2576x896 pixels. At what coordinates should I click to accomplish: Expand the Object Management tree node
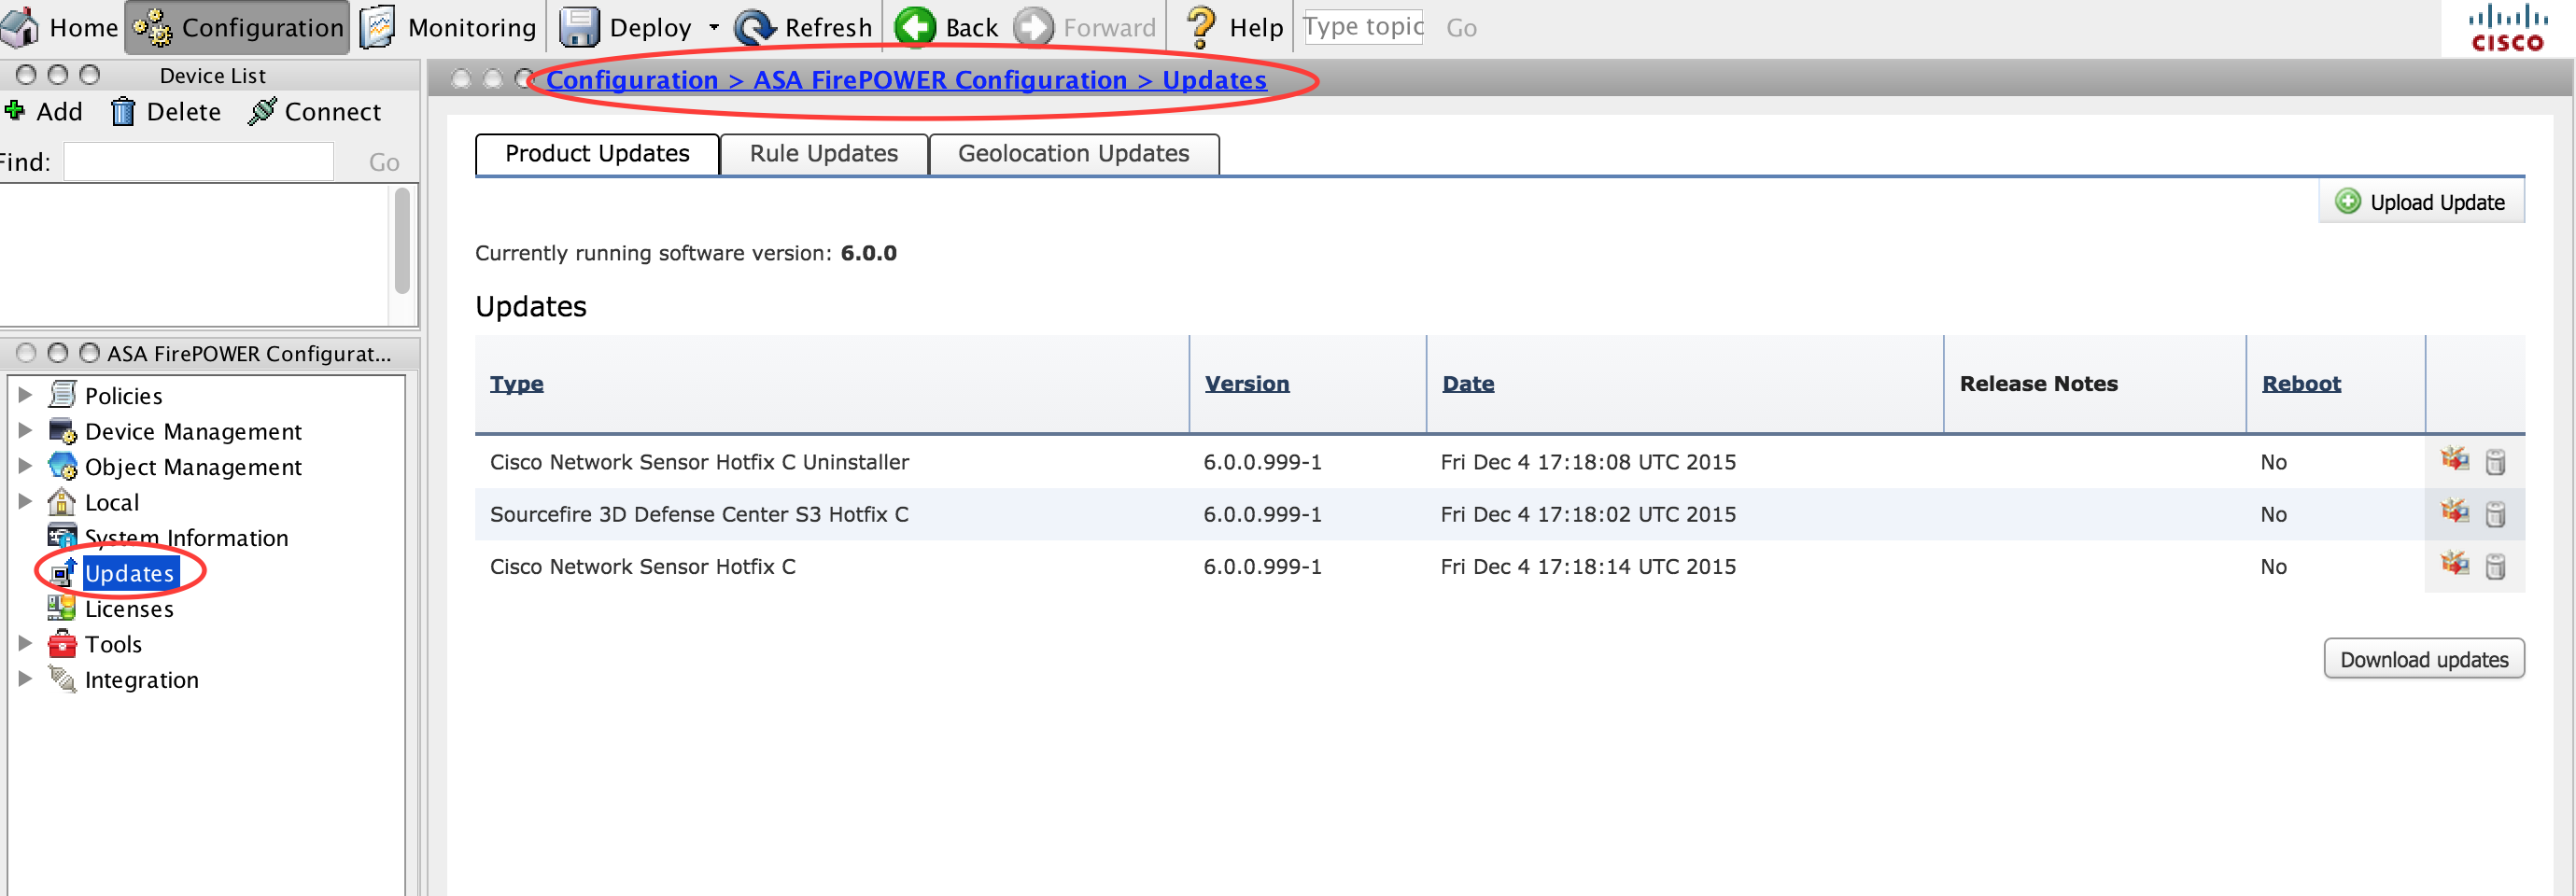[26, 466]
